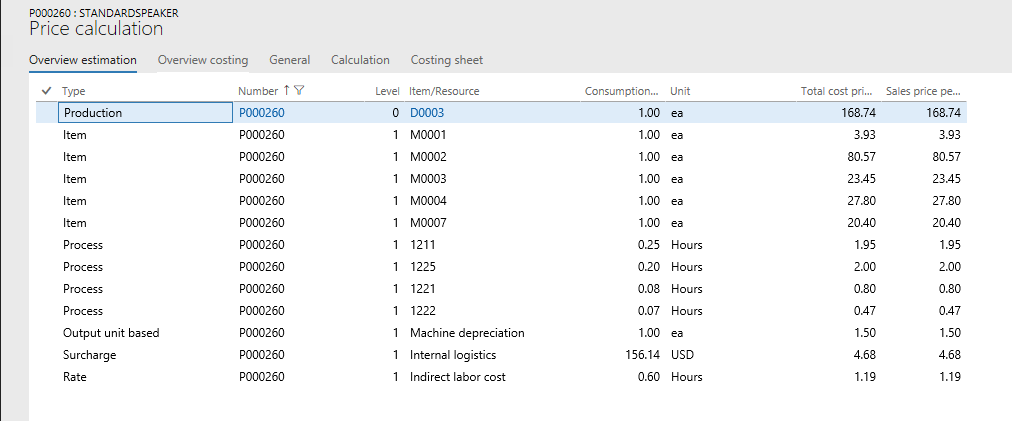Open P000260 link in Production row
The height and width of the screenshot is (421, 1012).
[261, 113]
